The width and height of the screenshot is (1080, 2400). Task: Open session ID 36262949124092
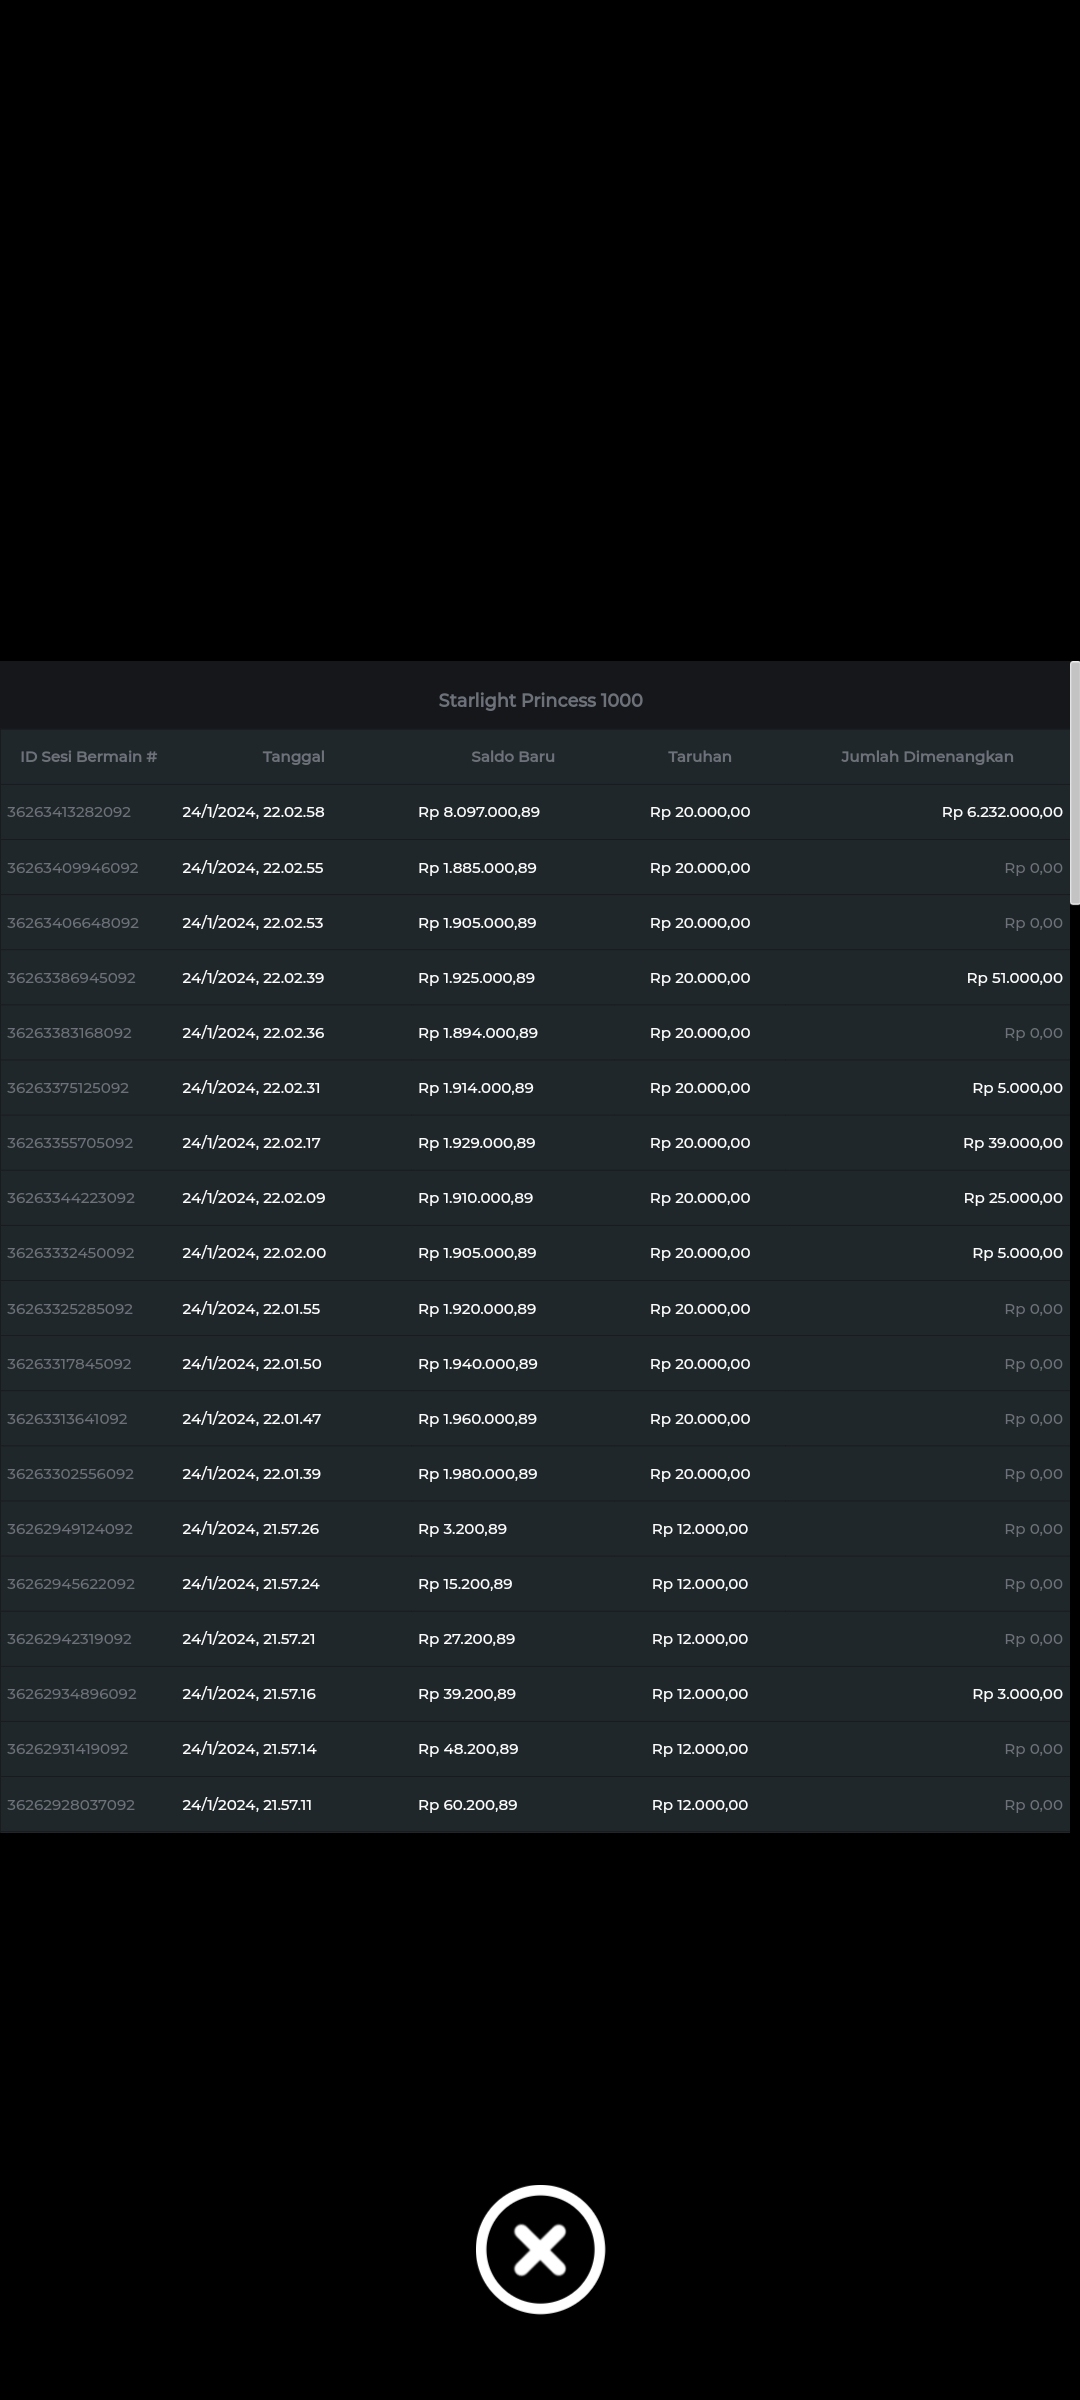(x=70, y=1529)
